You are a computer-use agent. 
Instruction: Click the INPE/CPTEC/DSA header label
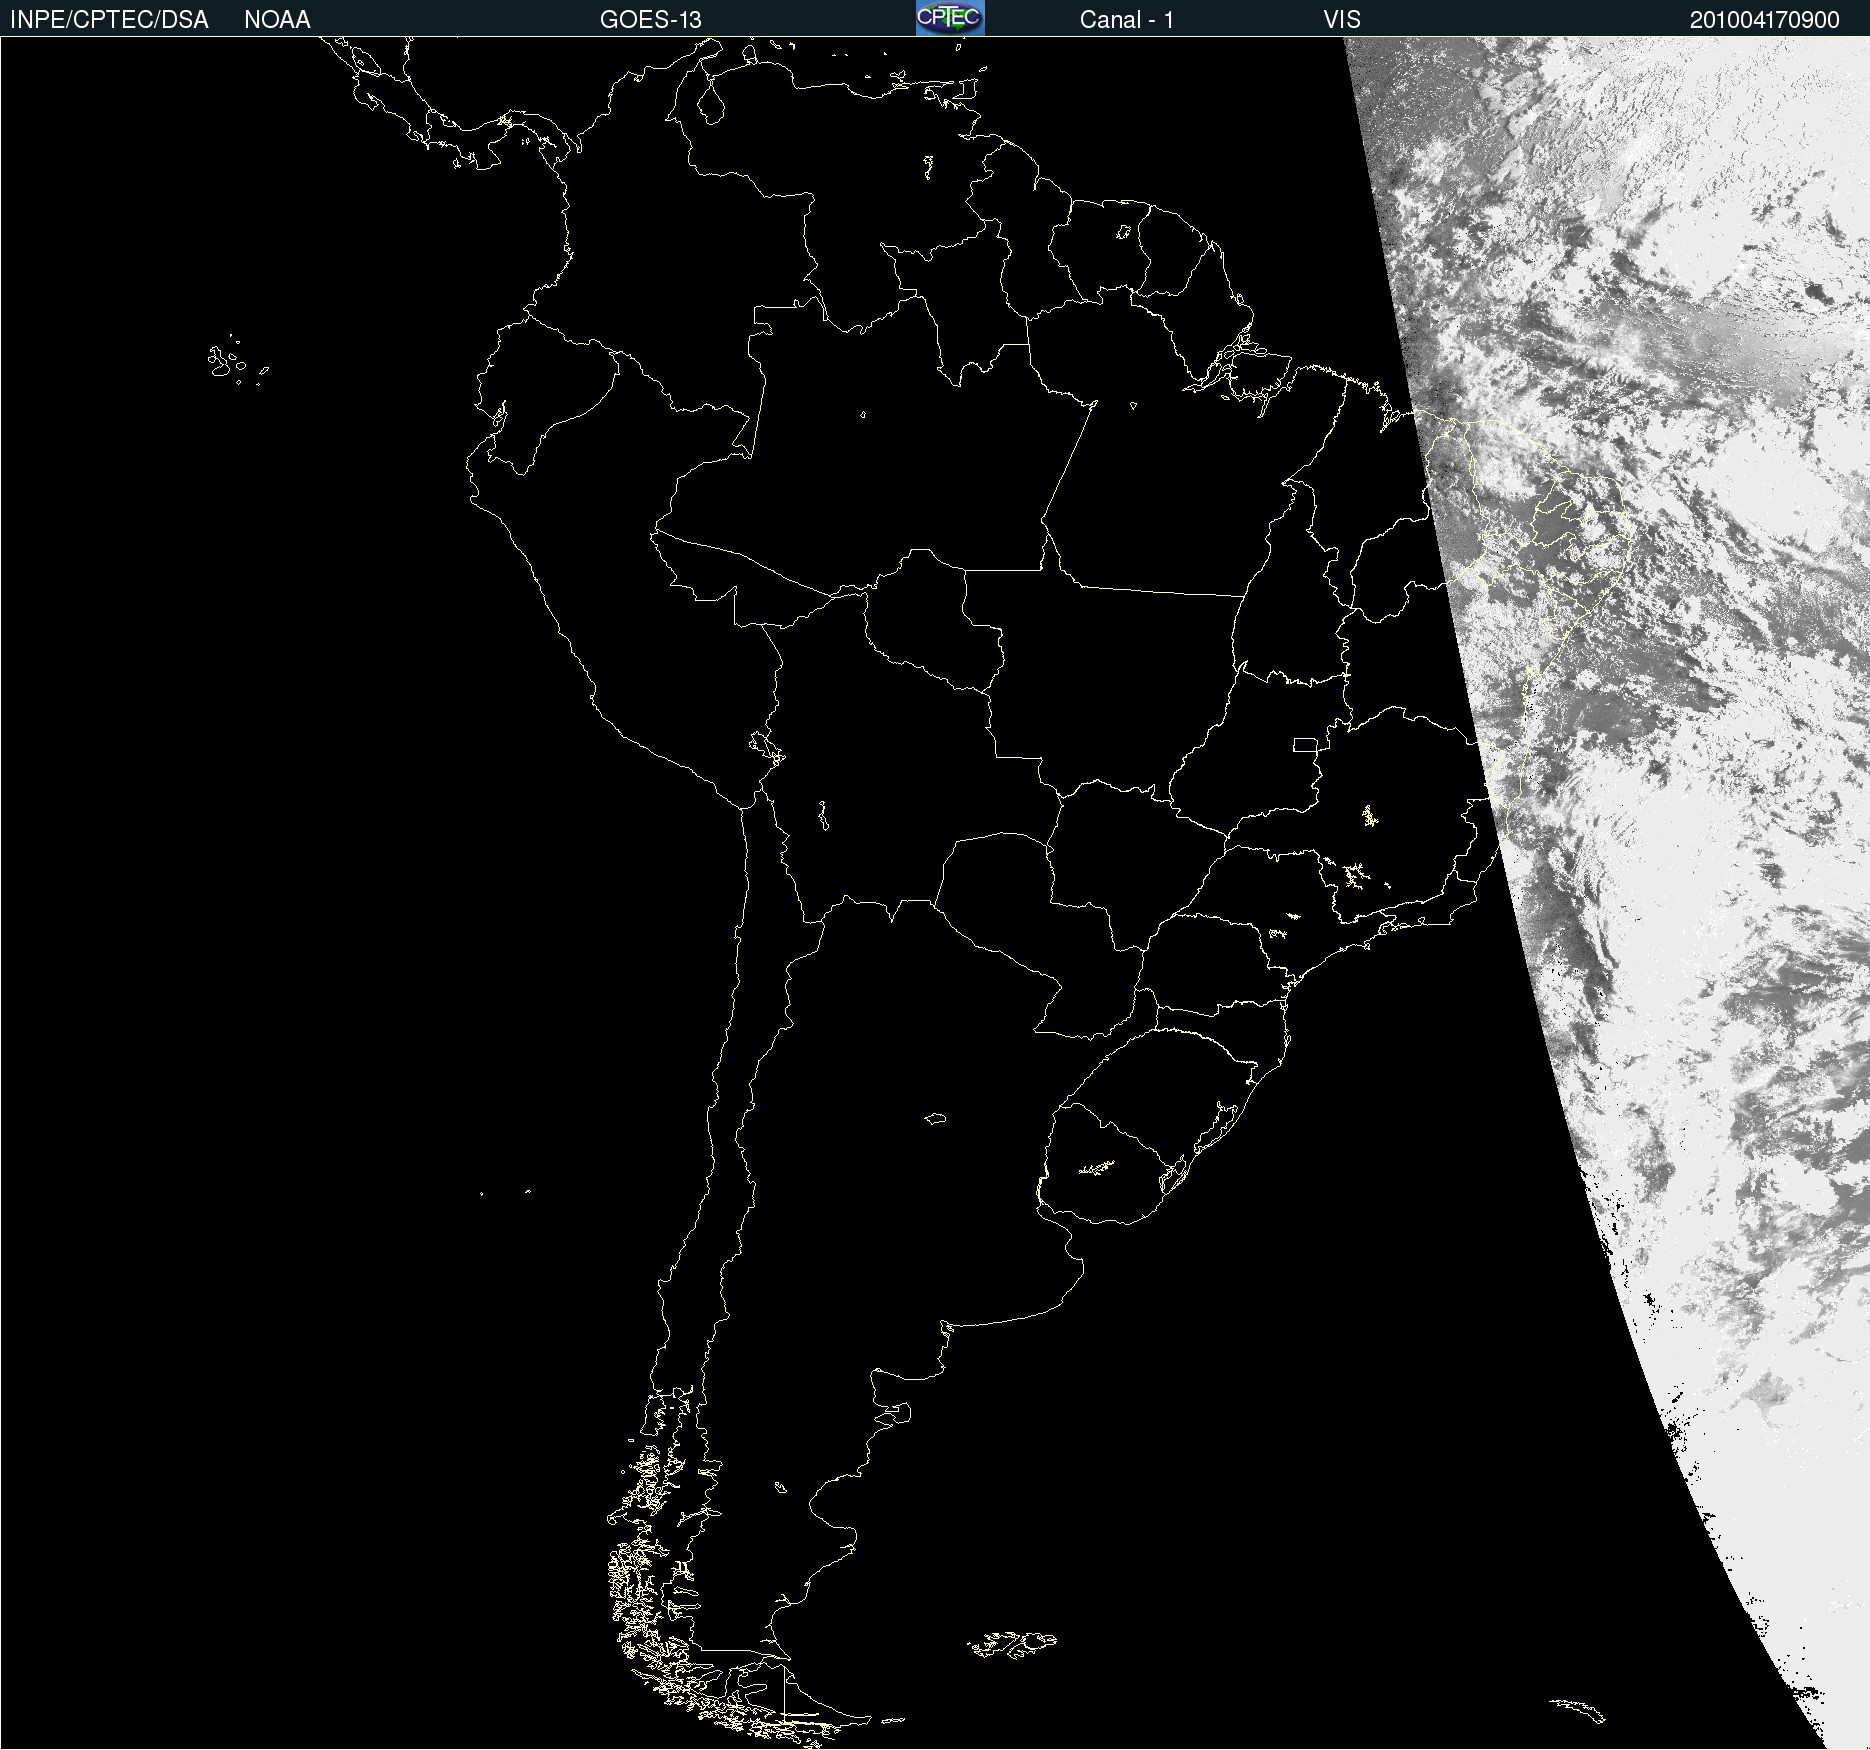click(109, 20)
